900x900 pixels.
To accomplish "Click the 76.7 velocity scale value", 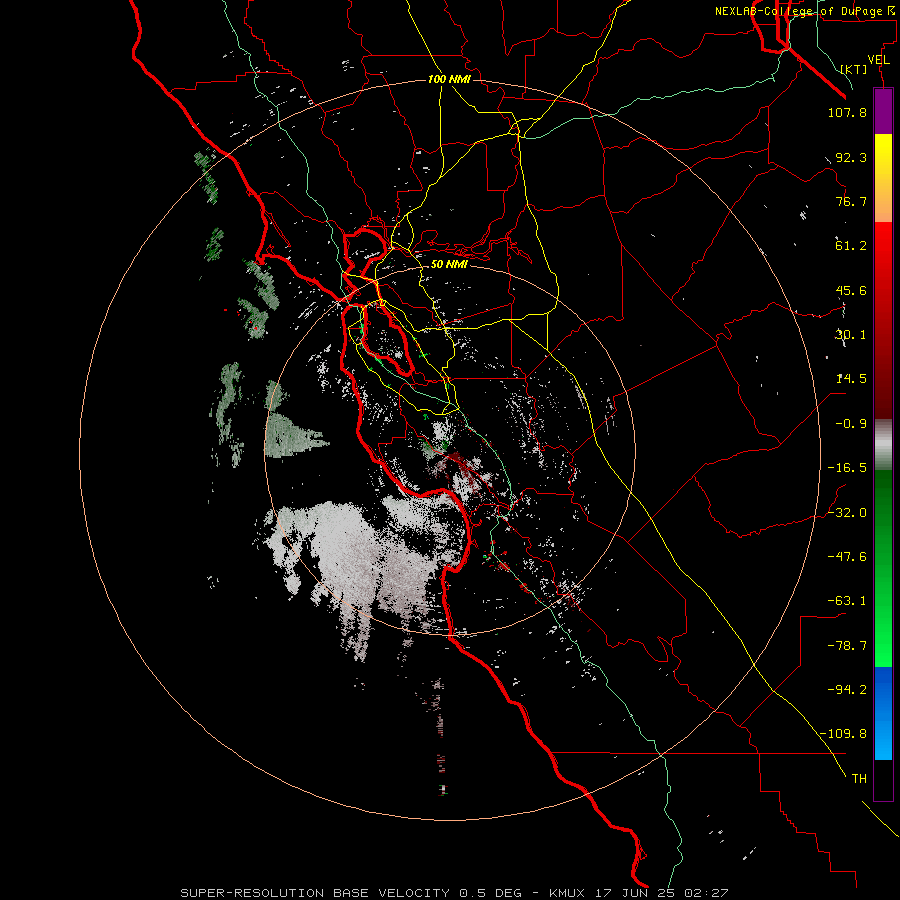I will pyautogui.click(x=851, y=201).
